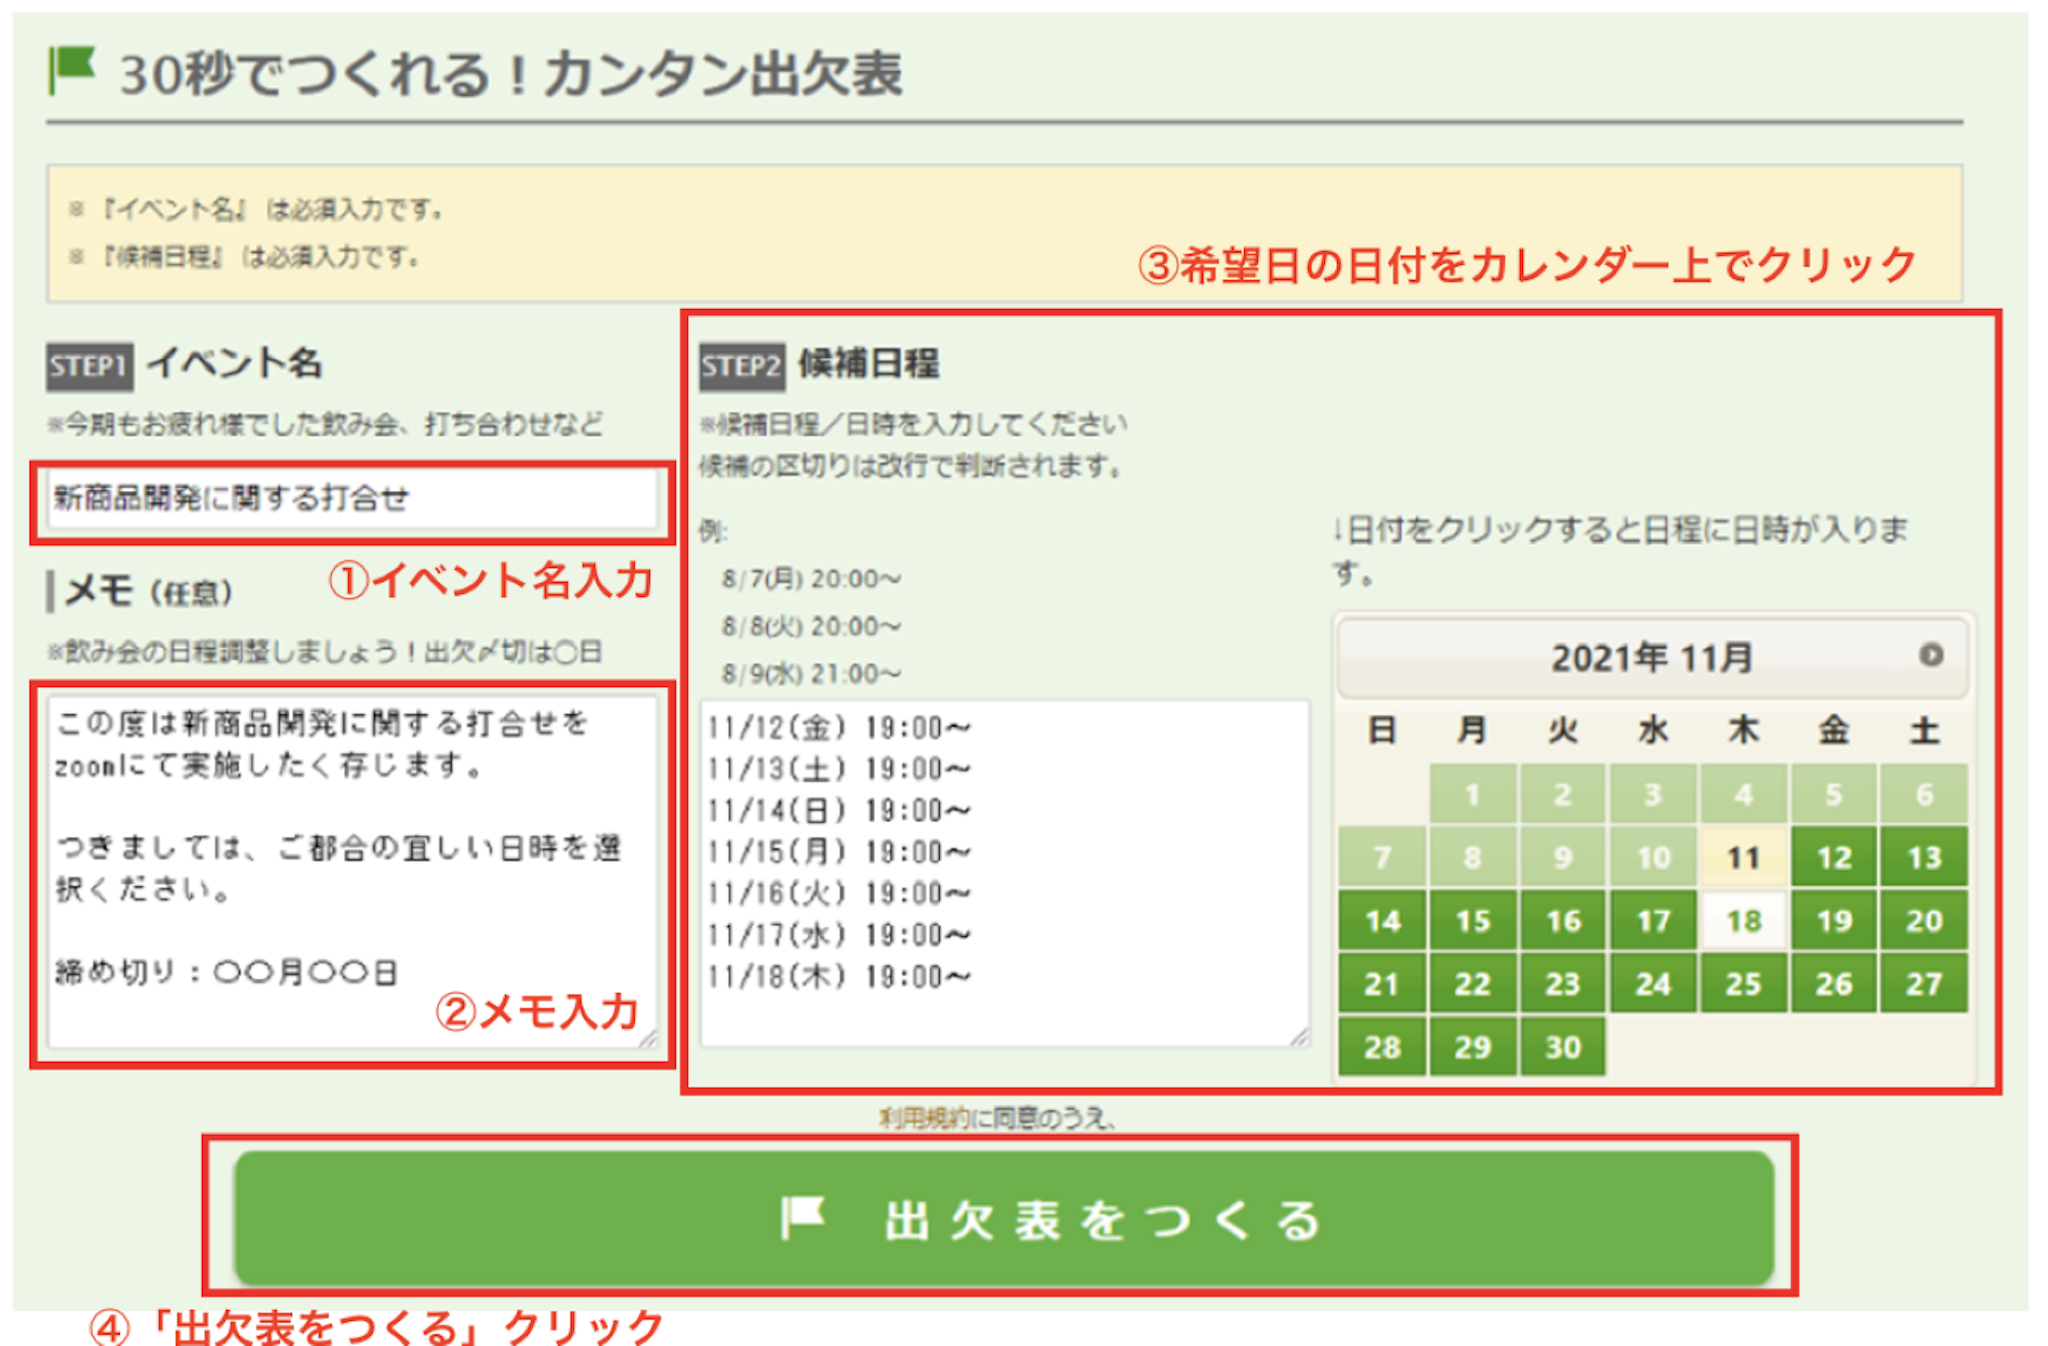Screen dimensions: 2048x1346
Task: Pick the 22nd in November calendar
Action: (1472, 984)
